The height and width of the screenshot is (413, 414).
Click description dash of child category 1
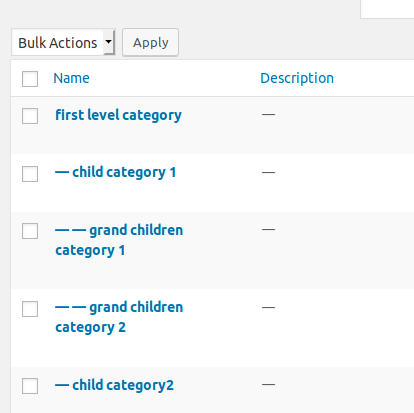point(268,173)
